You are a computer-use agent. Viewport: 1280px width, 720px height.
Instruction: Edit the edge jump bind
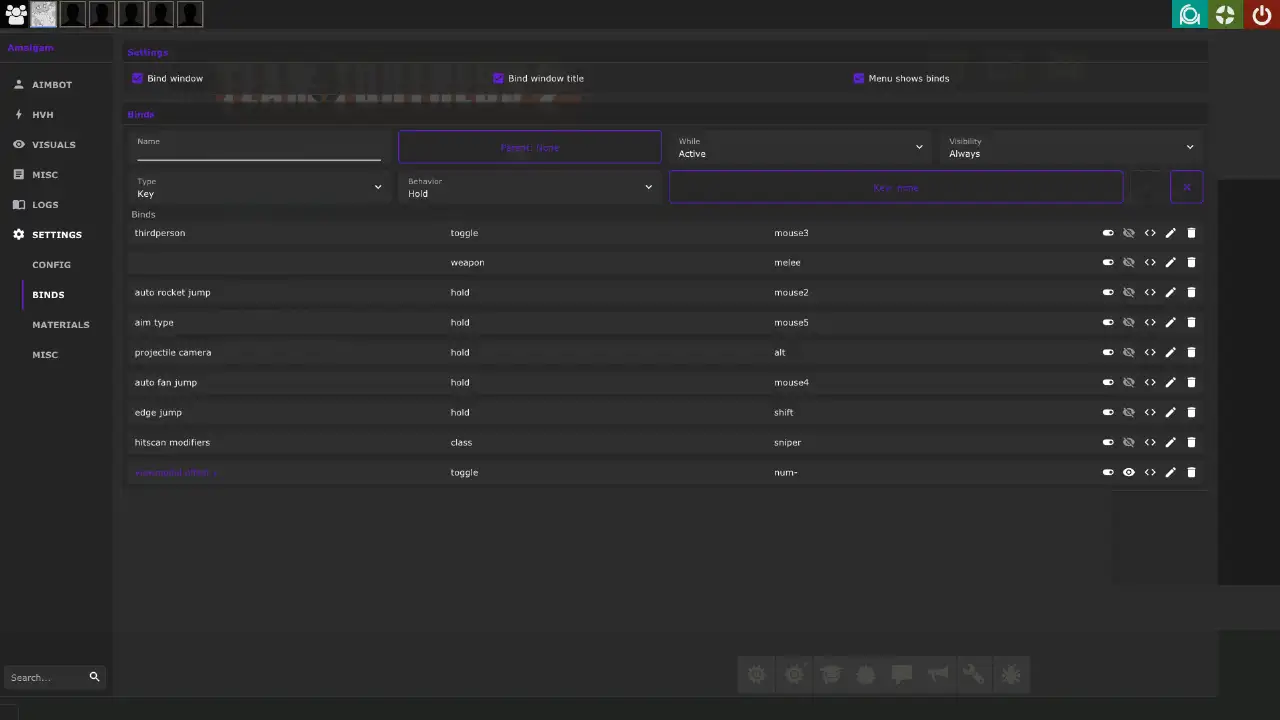click(1170, 413)
